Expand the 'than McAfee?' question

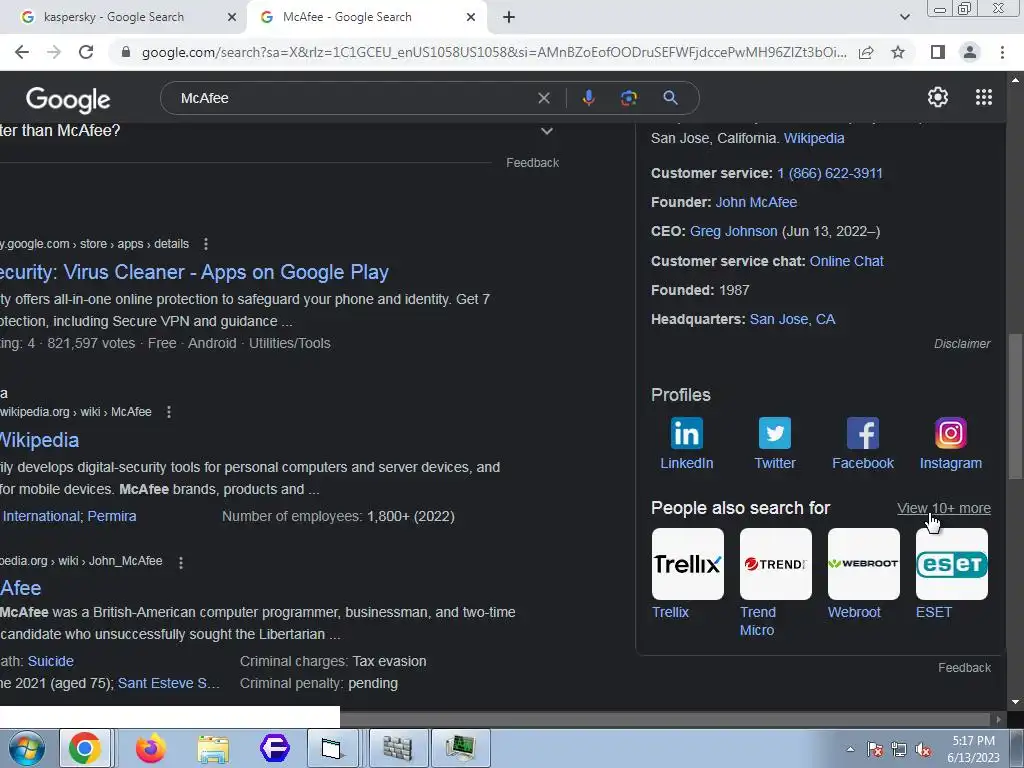(x=547, y=131)
